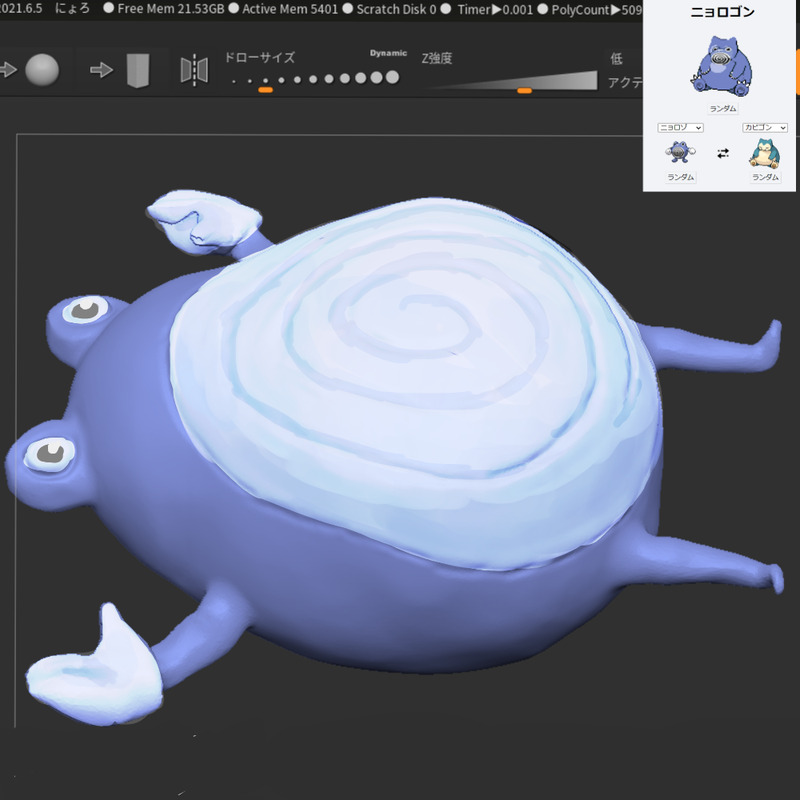This screenshot has width=800, height=800.
Task: Click ランダム button under Poliwhirl sprite
Action: pos(681,177)
